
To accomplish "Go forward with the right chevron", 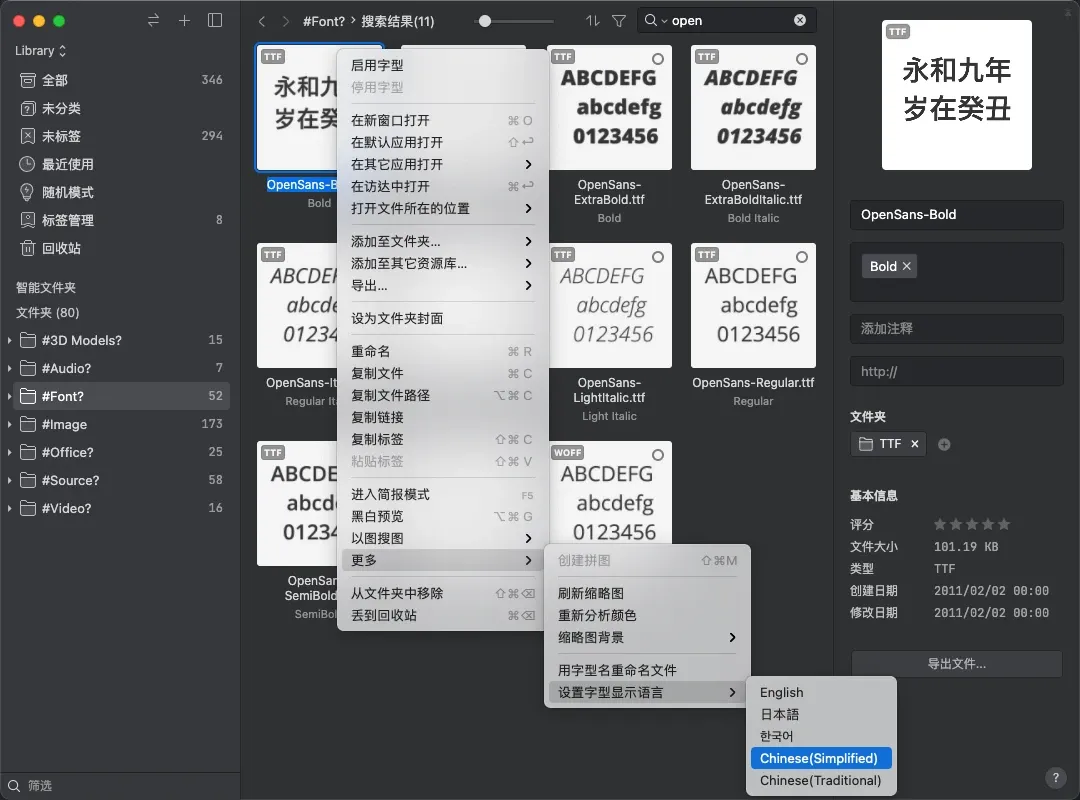I will [285, 21].
